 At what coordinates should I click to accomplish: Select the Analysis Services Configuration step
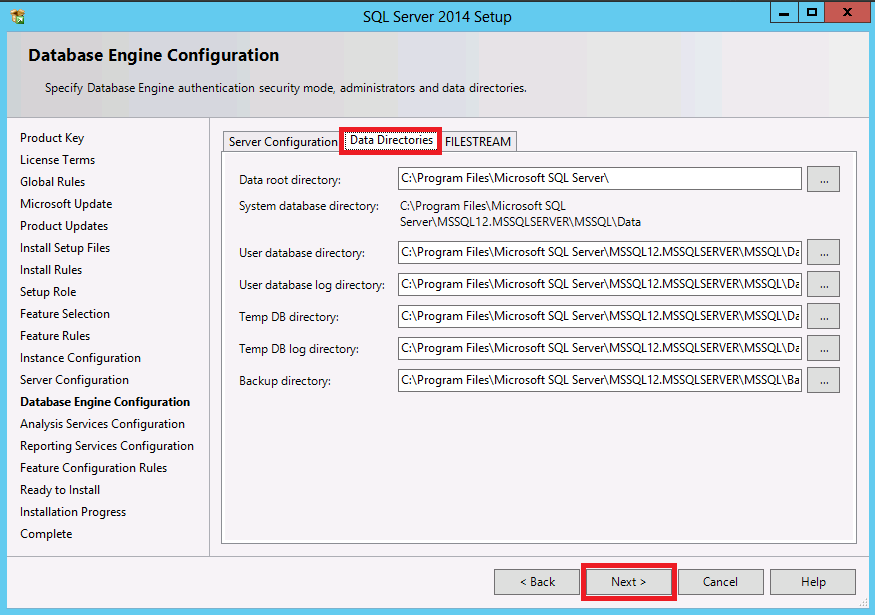pyautogui.click(x=102, y=424)
